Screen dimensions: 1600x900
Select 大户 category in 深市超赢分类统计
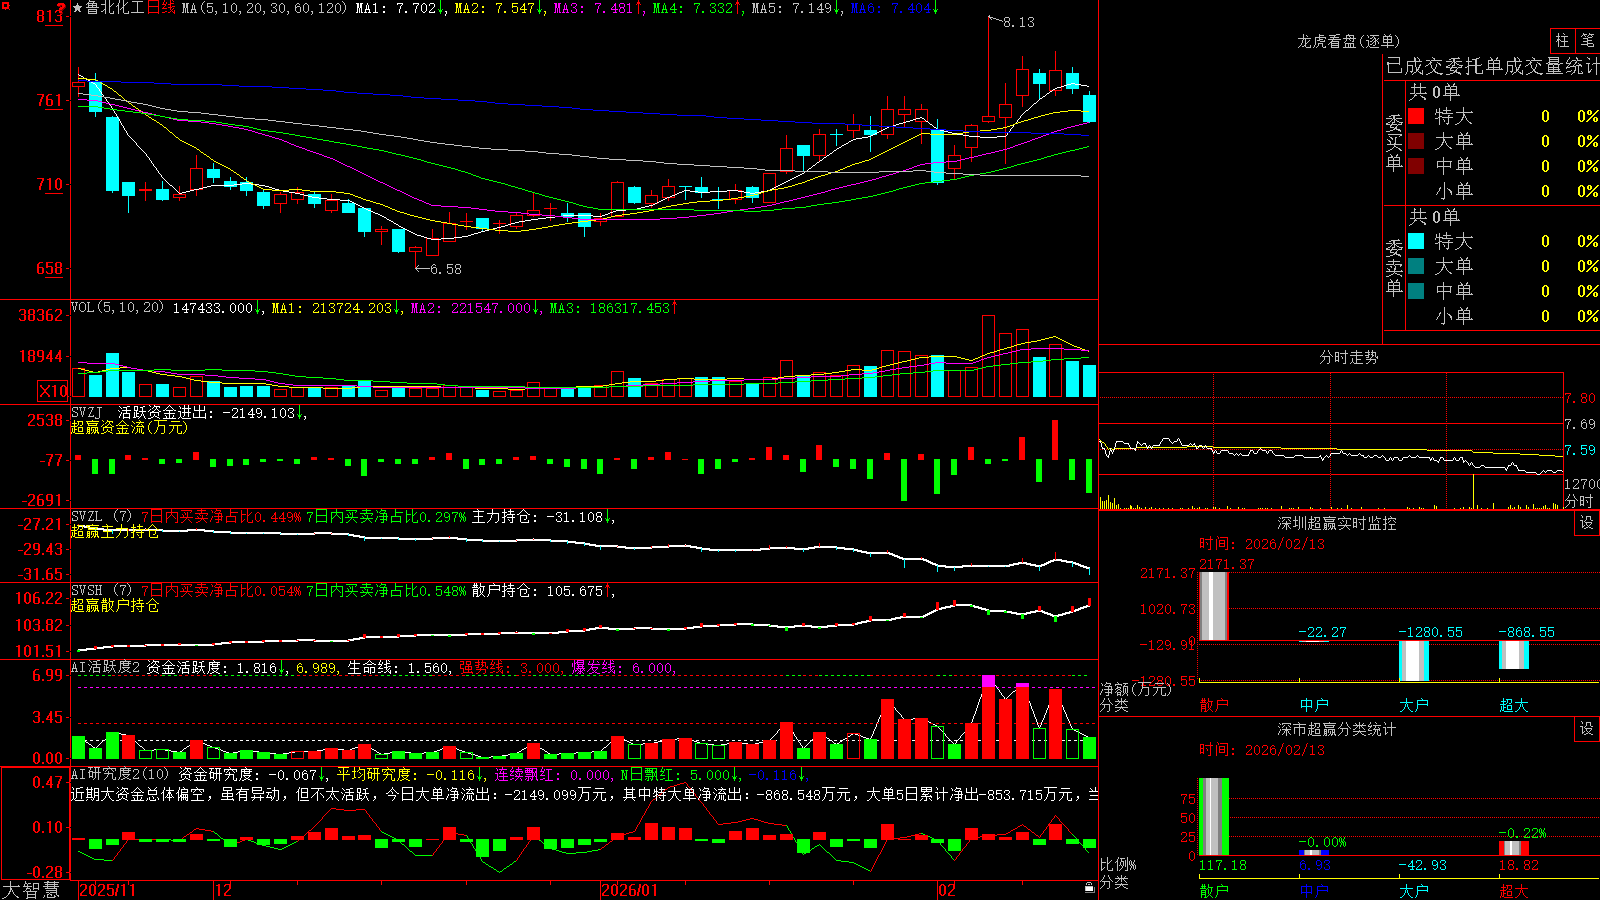(1414, 890)
